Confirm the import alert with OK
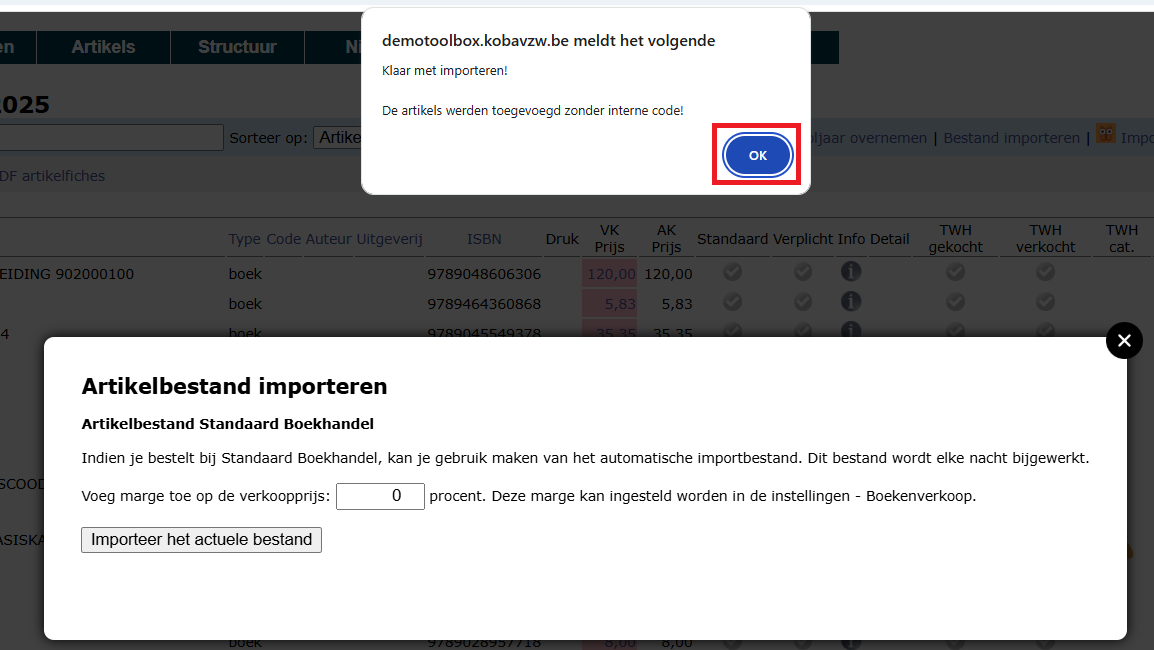 point(757,155)
